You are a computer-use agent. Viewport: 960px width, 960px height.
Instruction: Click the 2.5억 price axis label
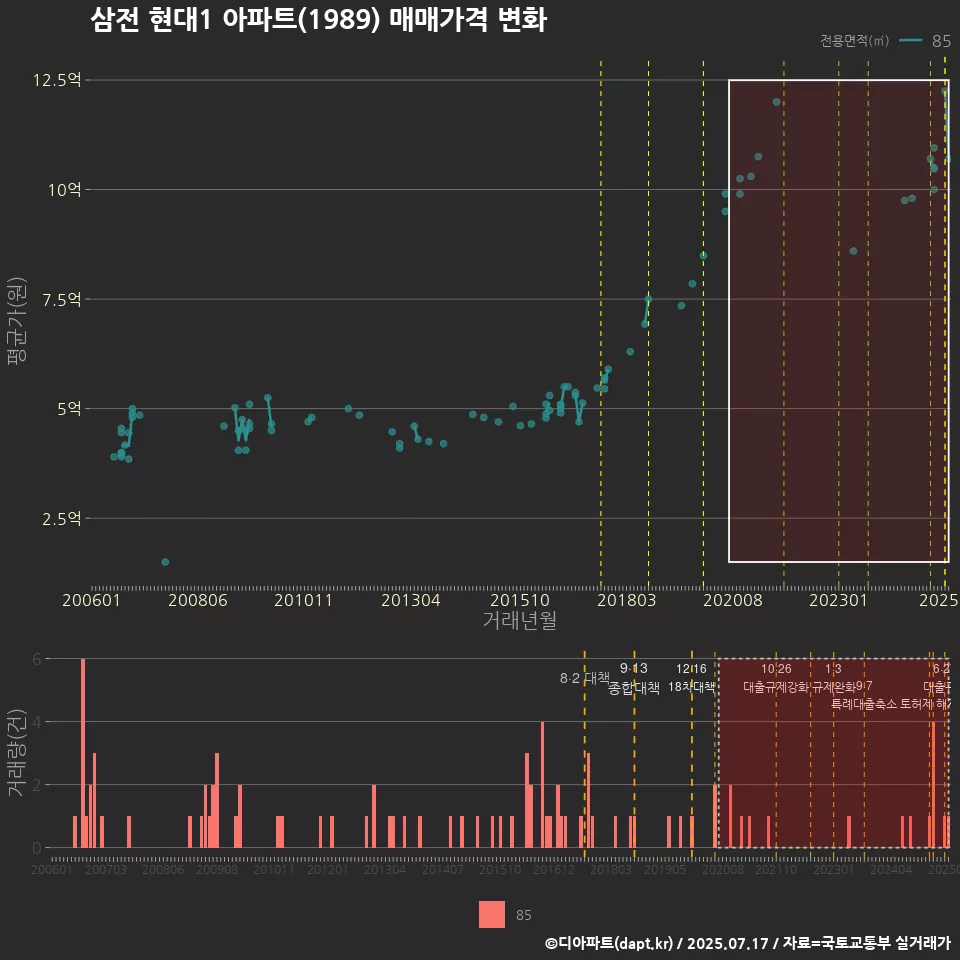61,519
